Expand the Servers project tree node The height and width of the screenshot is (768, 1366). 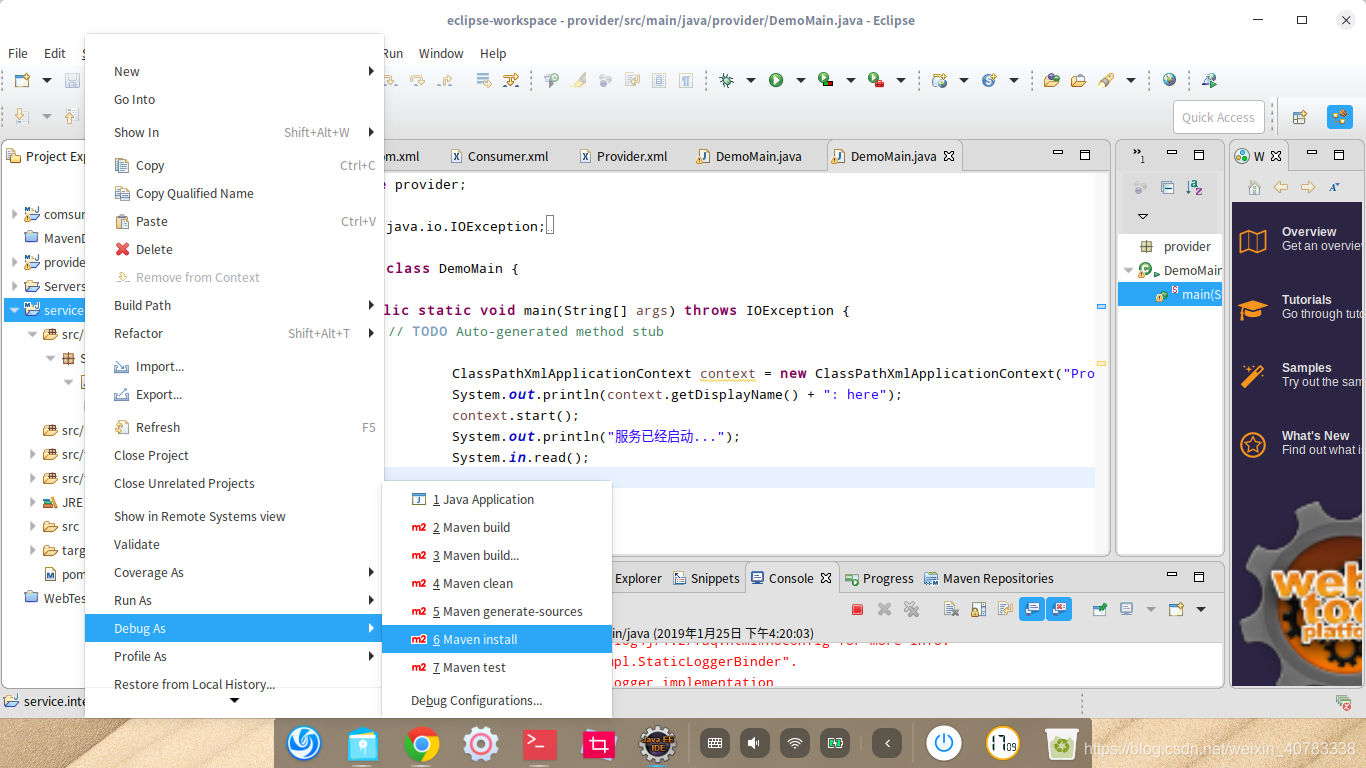coord(15,286)
